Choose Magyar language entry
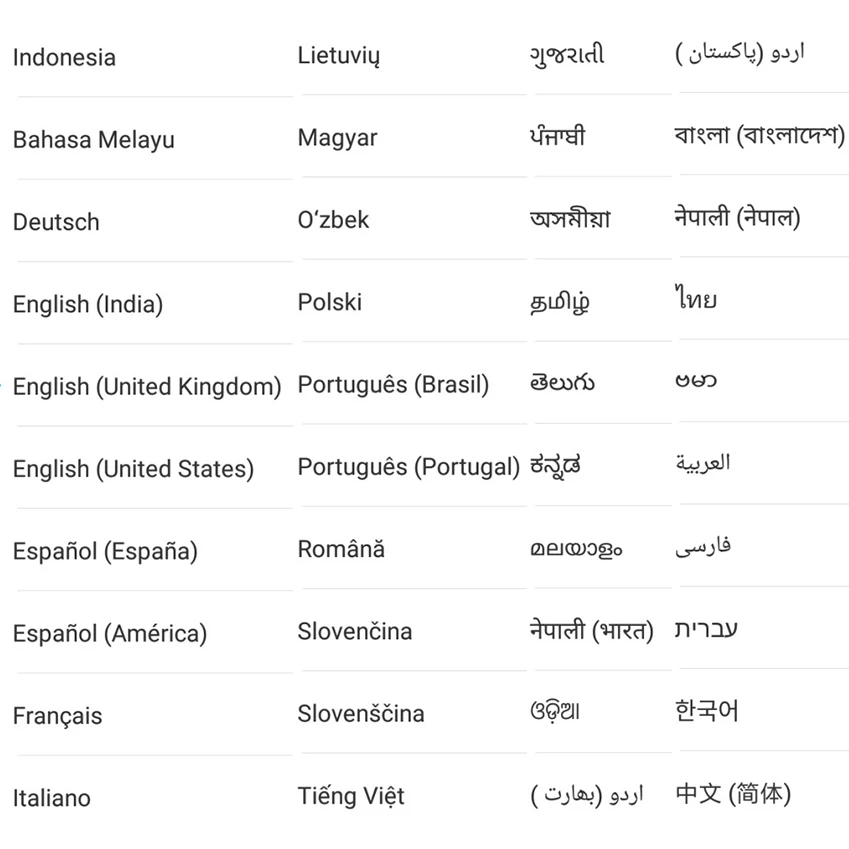Image resolution: width=849 pixels, height=849 pixels. point(337,138)
